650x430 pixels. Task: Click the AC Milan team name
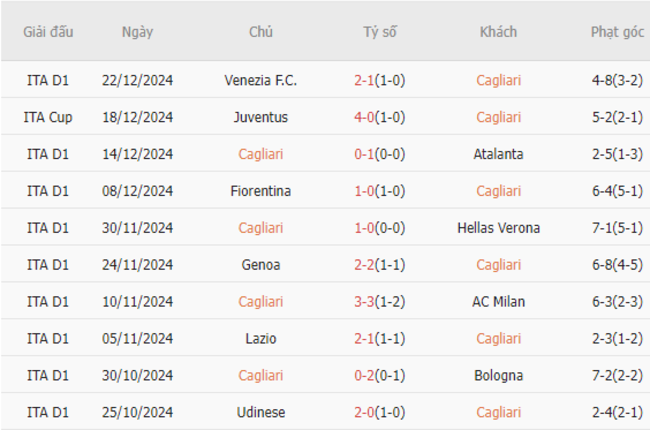[498, 301]
